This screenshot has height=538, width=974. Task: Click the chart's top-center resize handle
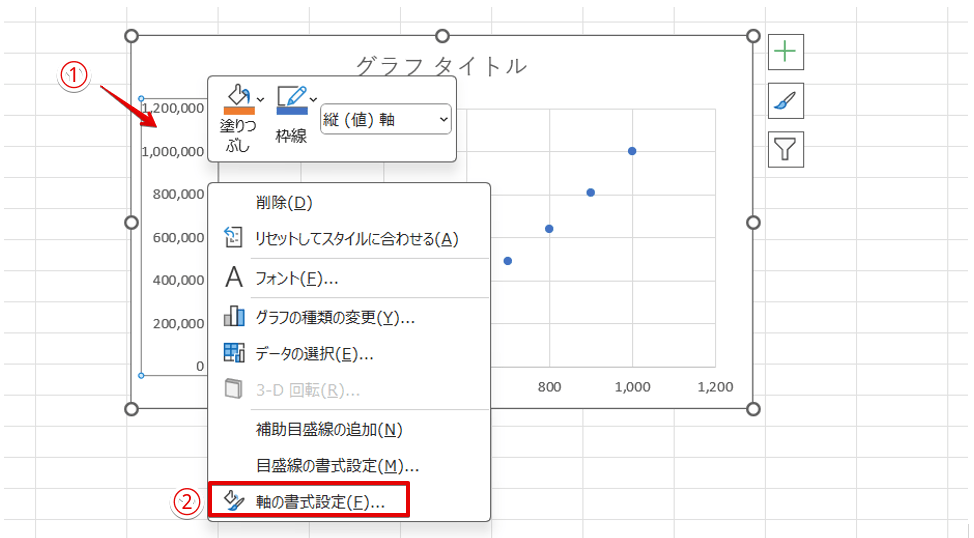[442, 36]
